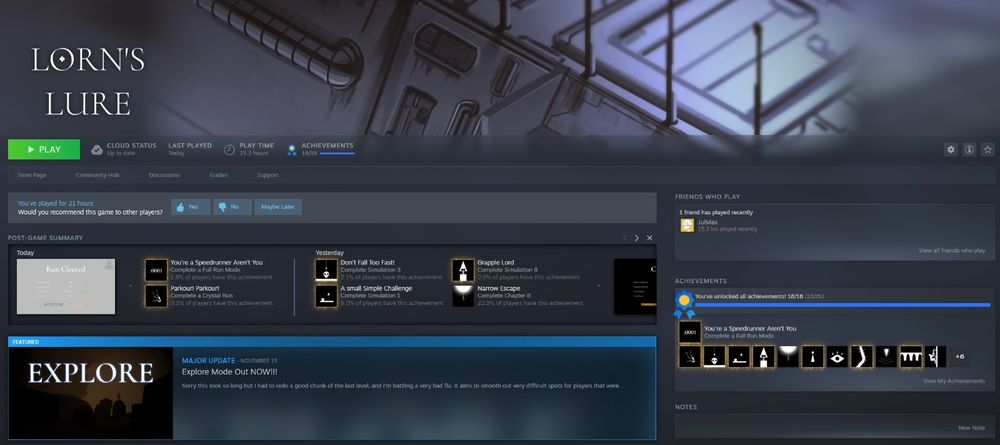Switch to the Discussions tab
Screen dimensions: 1000x445
(x=165, y=175)
